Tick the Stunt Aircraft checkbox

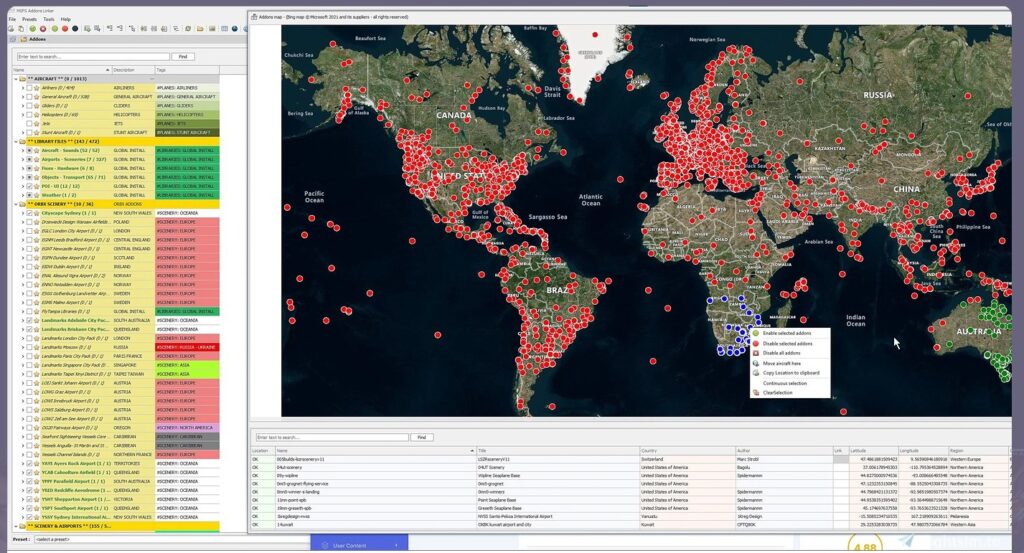(29, 133)
